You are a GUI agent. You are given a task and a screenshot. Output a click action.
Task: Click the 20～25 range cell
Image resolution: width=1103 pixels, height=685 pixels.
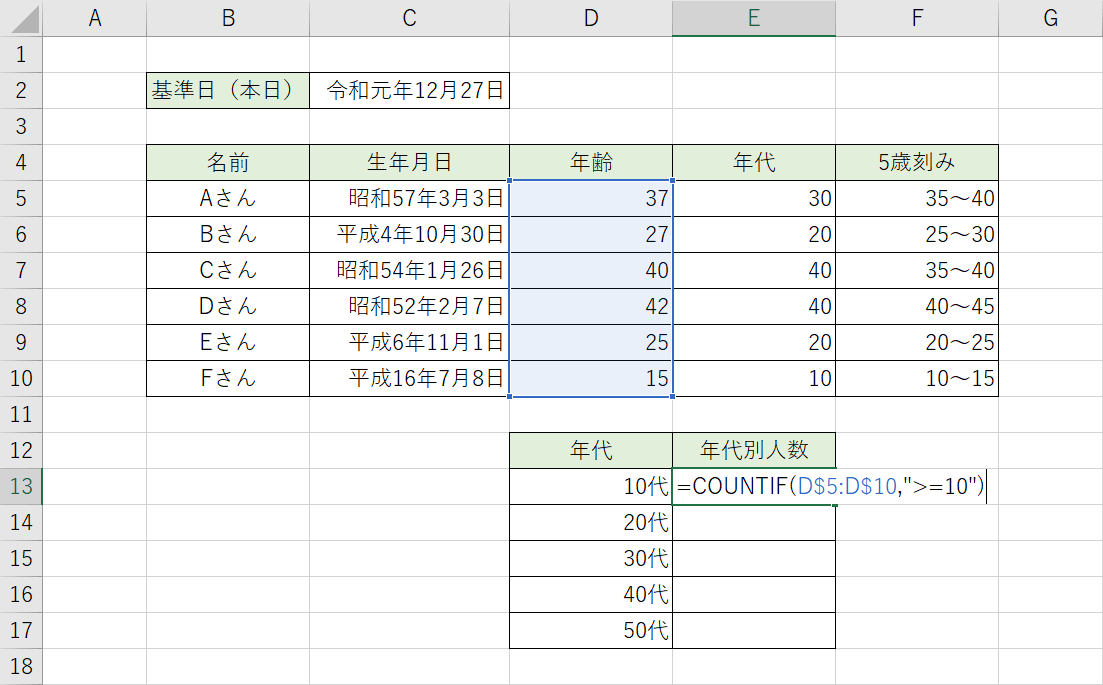[917, 342]
